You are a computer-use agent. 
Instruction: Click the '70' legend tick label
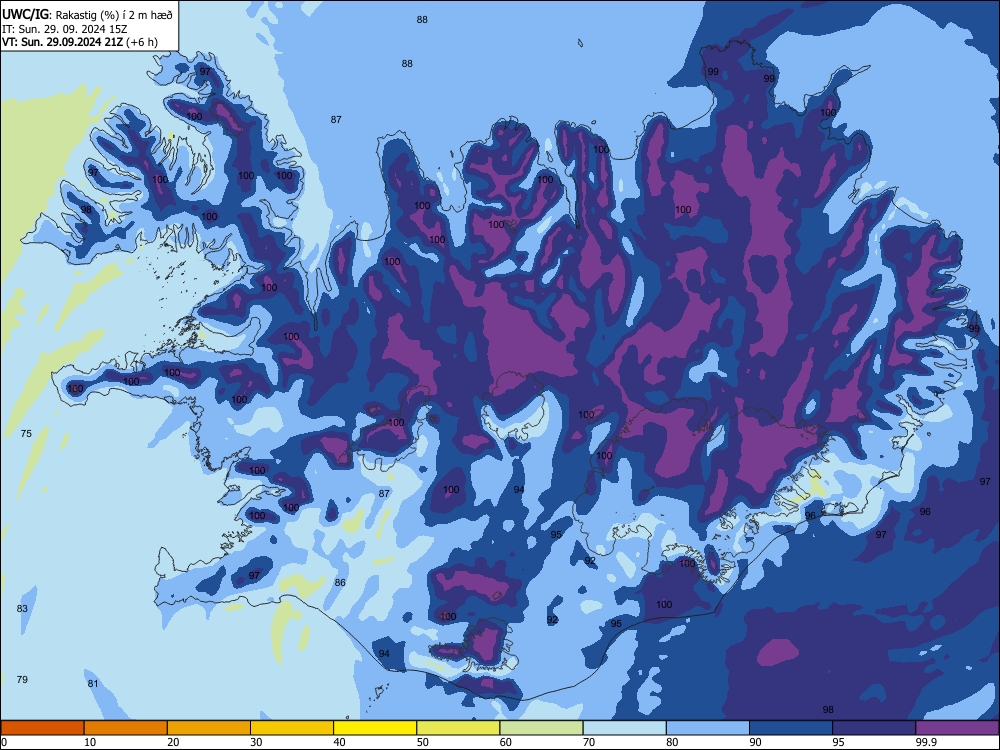(589, 742)
